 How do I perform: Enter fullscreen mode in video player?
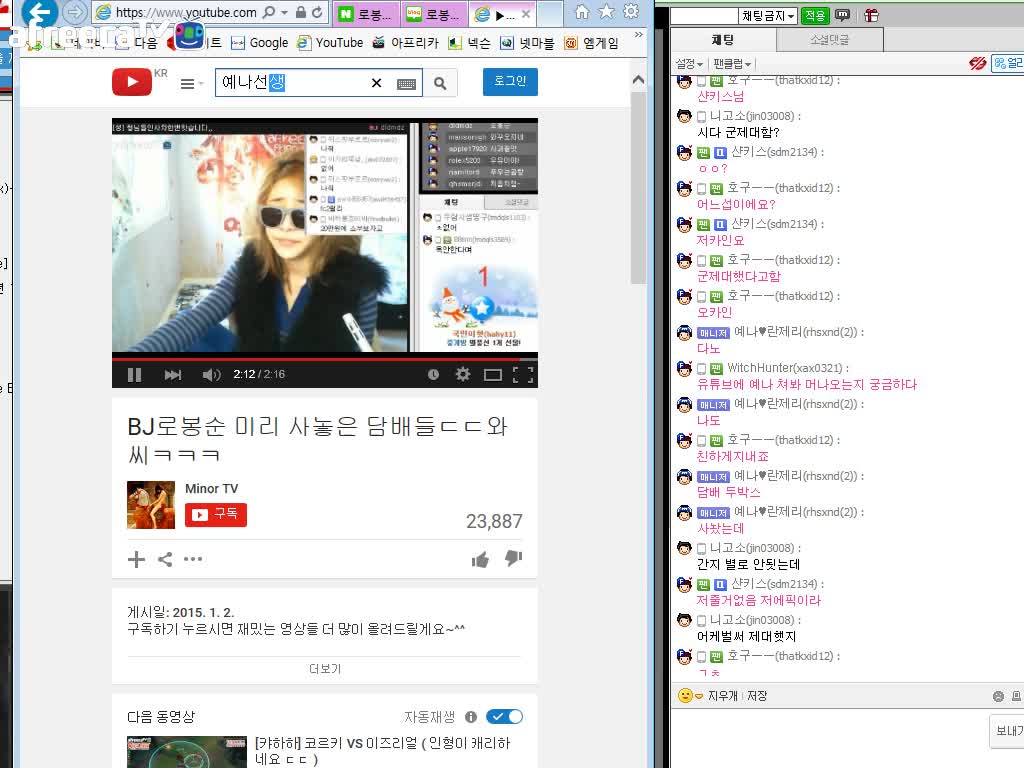(x=522, y=375)
